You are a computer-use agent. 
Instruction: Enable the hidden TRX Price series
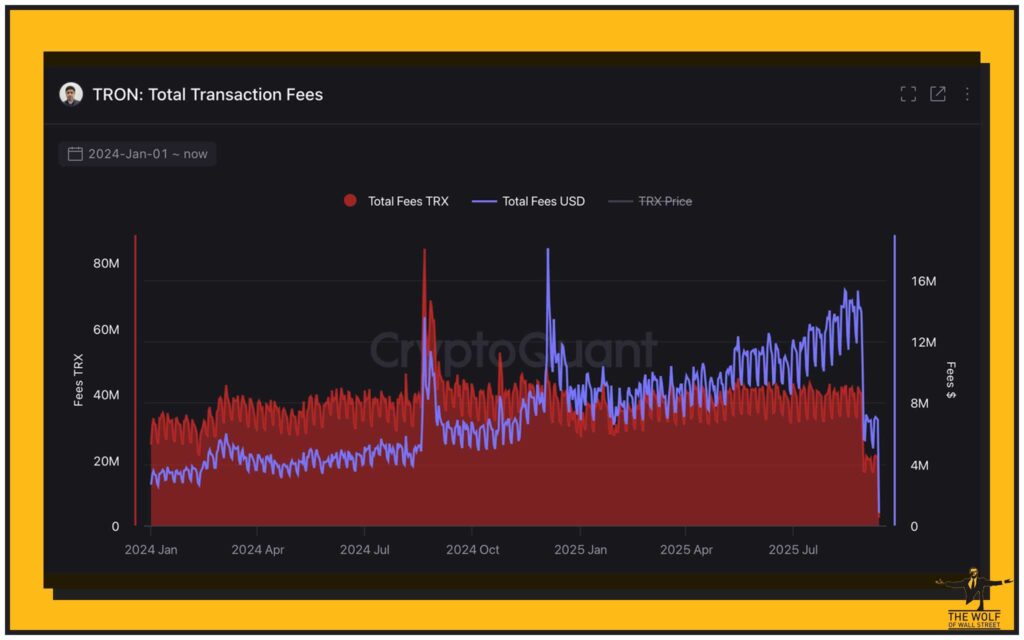click(650, 201)
